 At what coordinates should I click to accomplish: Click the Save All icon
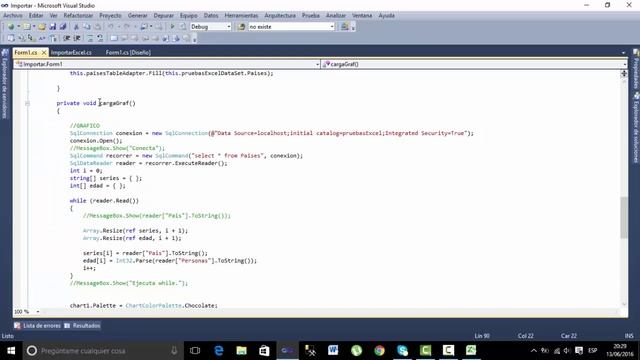coord(63,27)
